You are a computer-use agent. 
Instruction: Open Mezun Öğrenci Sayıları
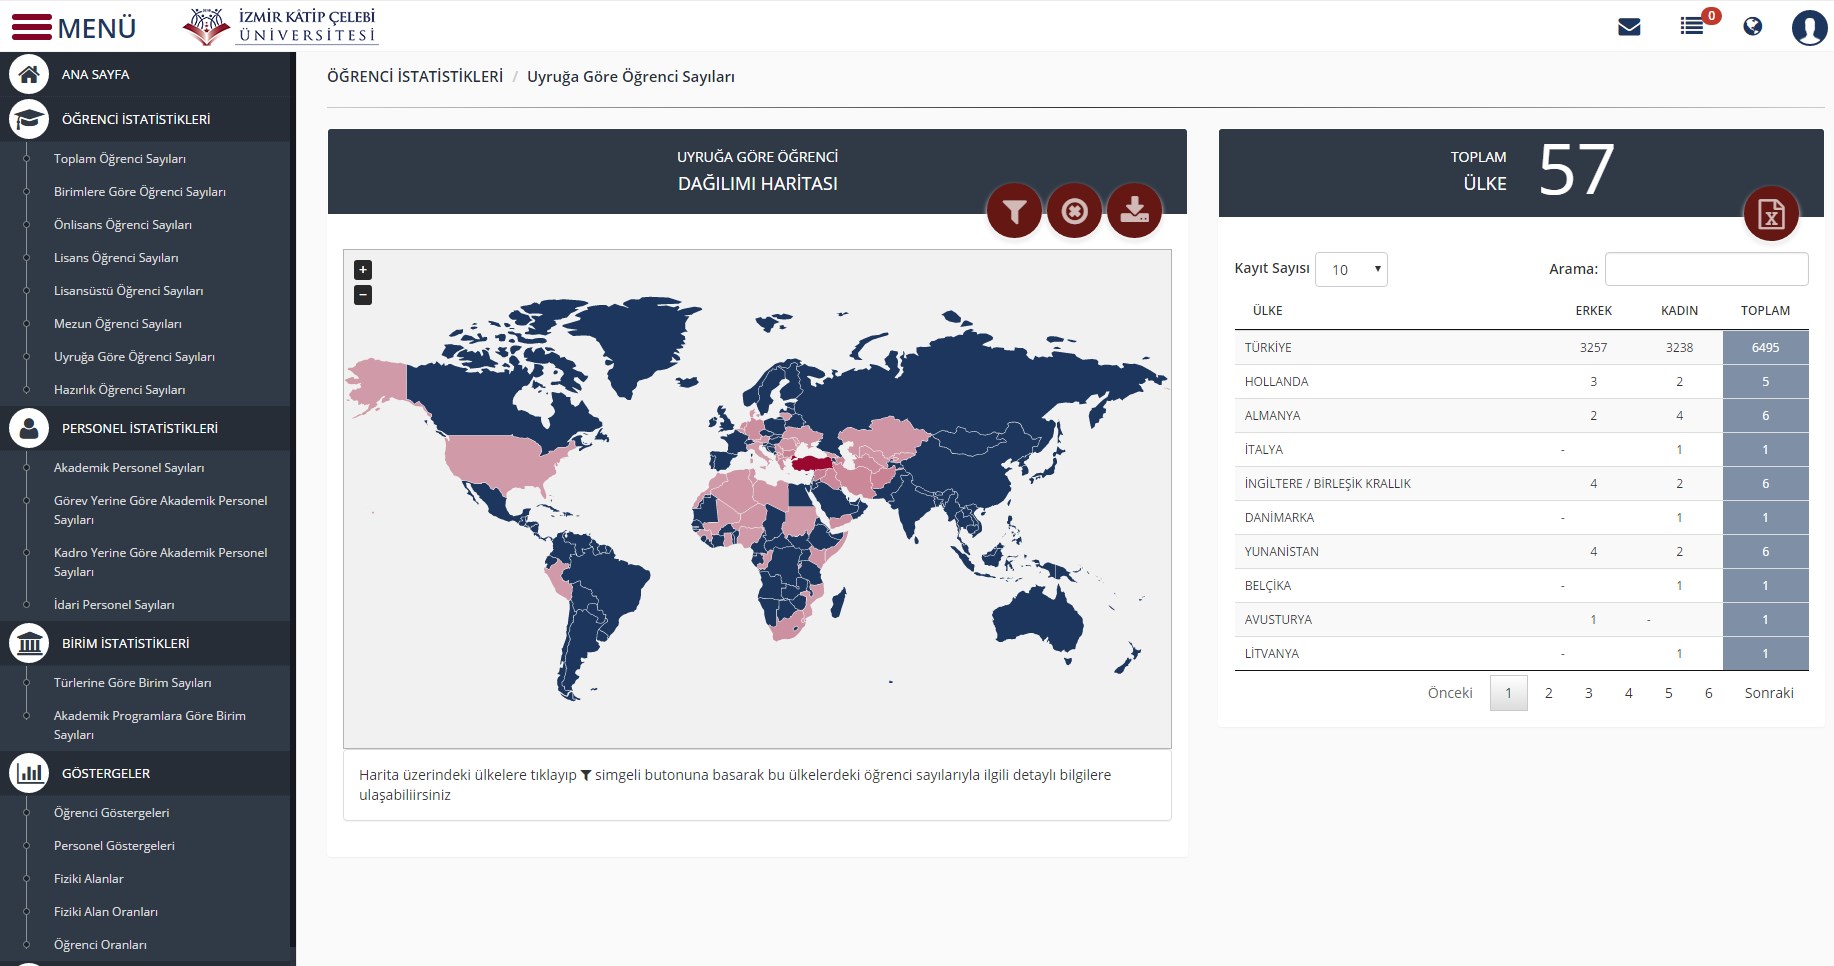(x=118, y=324)
